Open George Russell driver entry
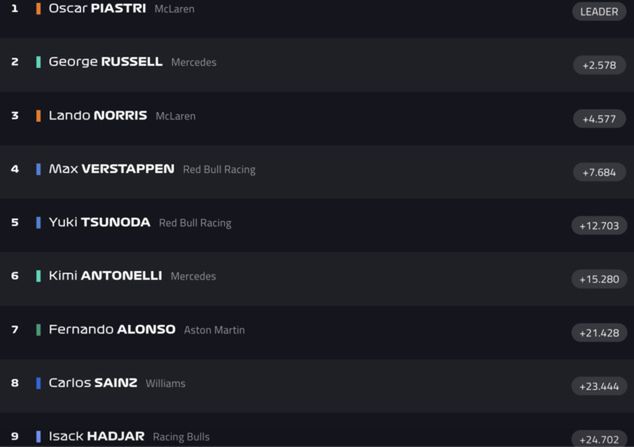634x447 pixels. (x=105, y=62)
